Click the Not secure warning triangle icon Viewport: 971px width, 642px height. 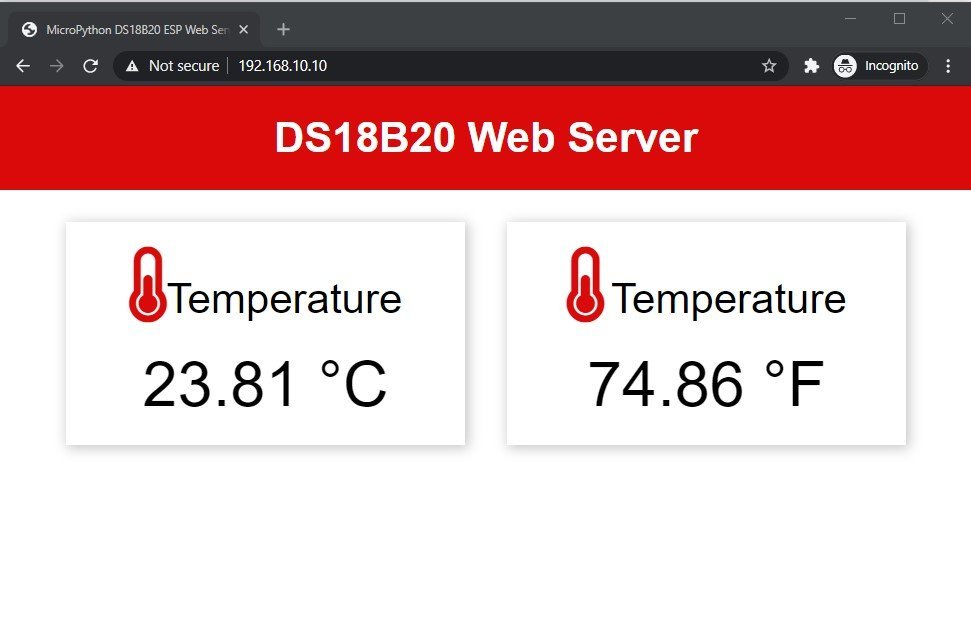point(132,66)
